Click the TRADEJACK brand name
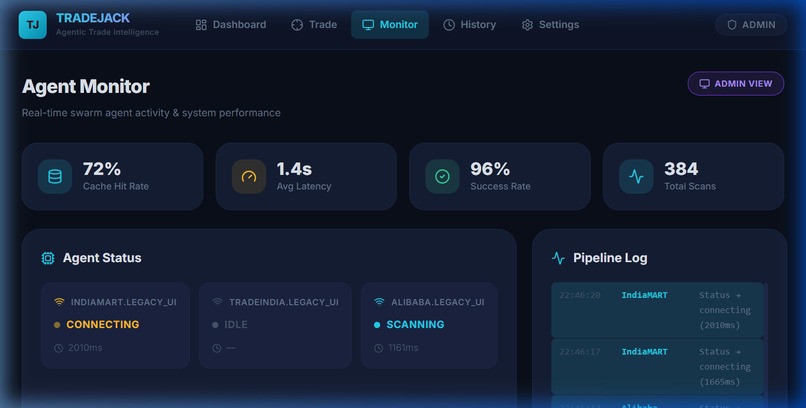 [93, 18]
